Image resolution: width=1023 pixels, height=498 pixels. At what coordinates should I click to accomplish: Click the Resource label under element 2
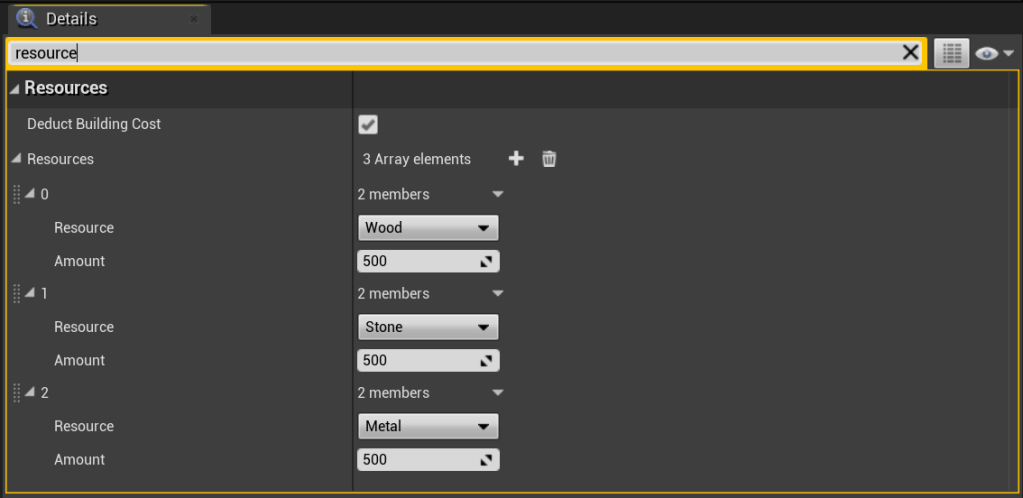(84, 426)
